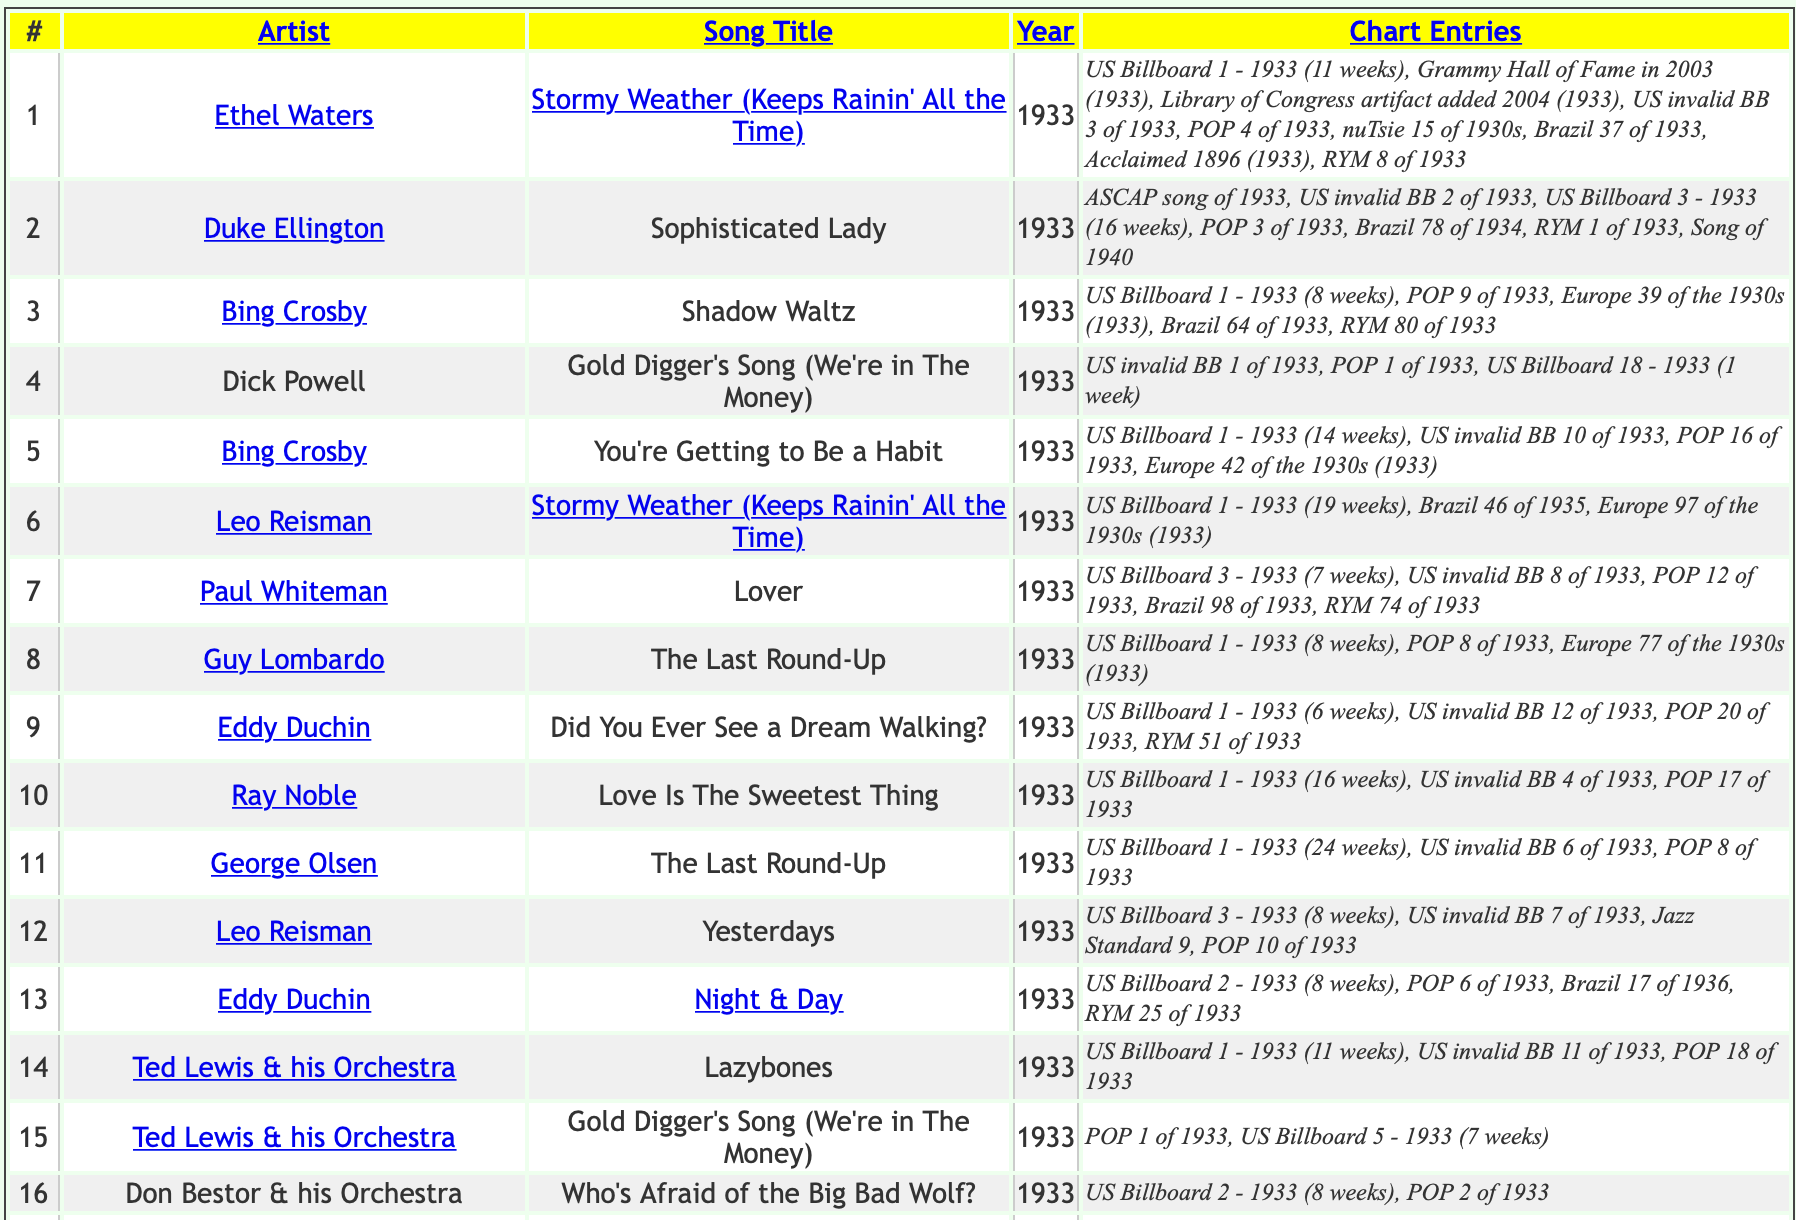The height and width of the screenshot is (1220, 1796).
Task: Click the Lover song title
Action: (768, 591)
